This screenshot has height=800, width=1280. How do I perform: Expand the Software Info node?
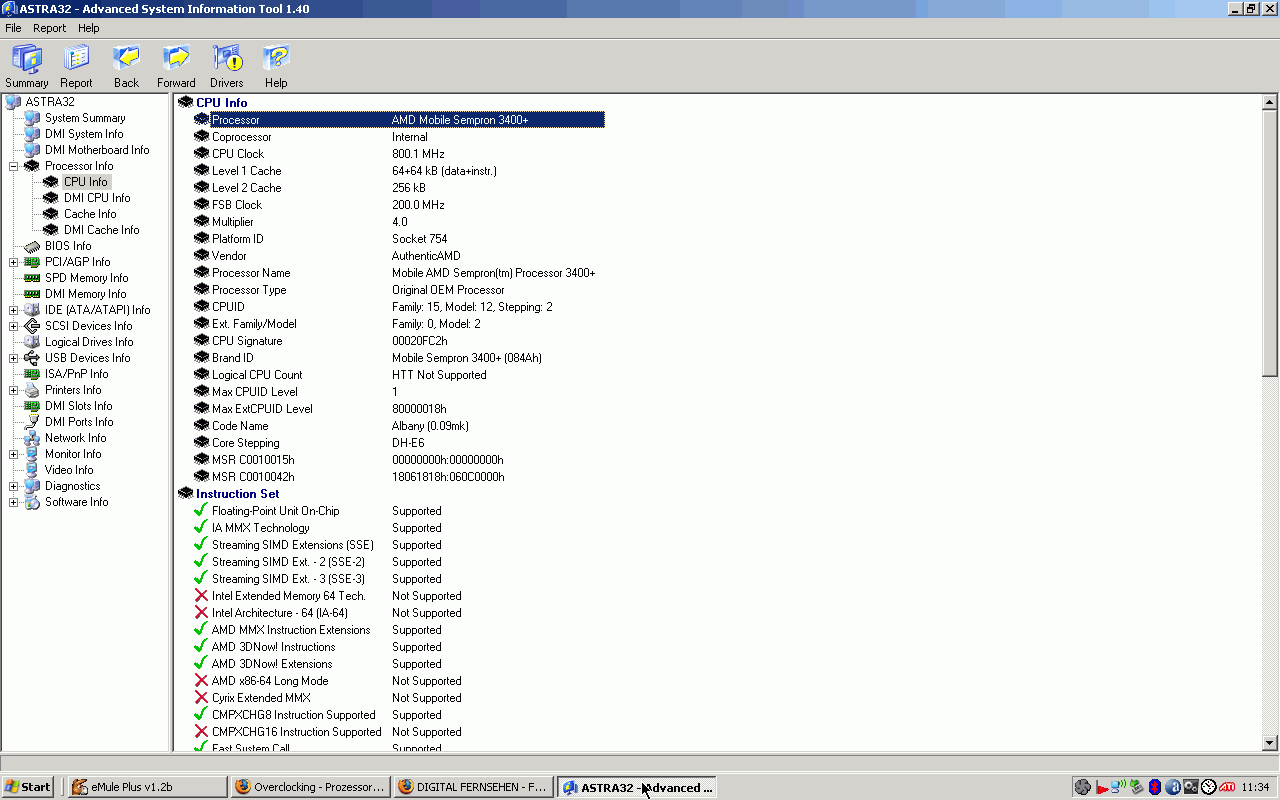coord(14,502)
